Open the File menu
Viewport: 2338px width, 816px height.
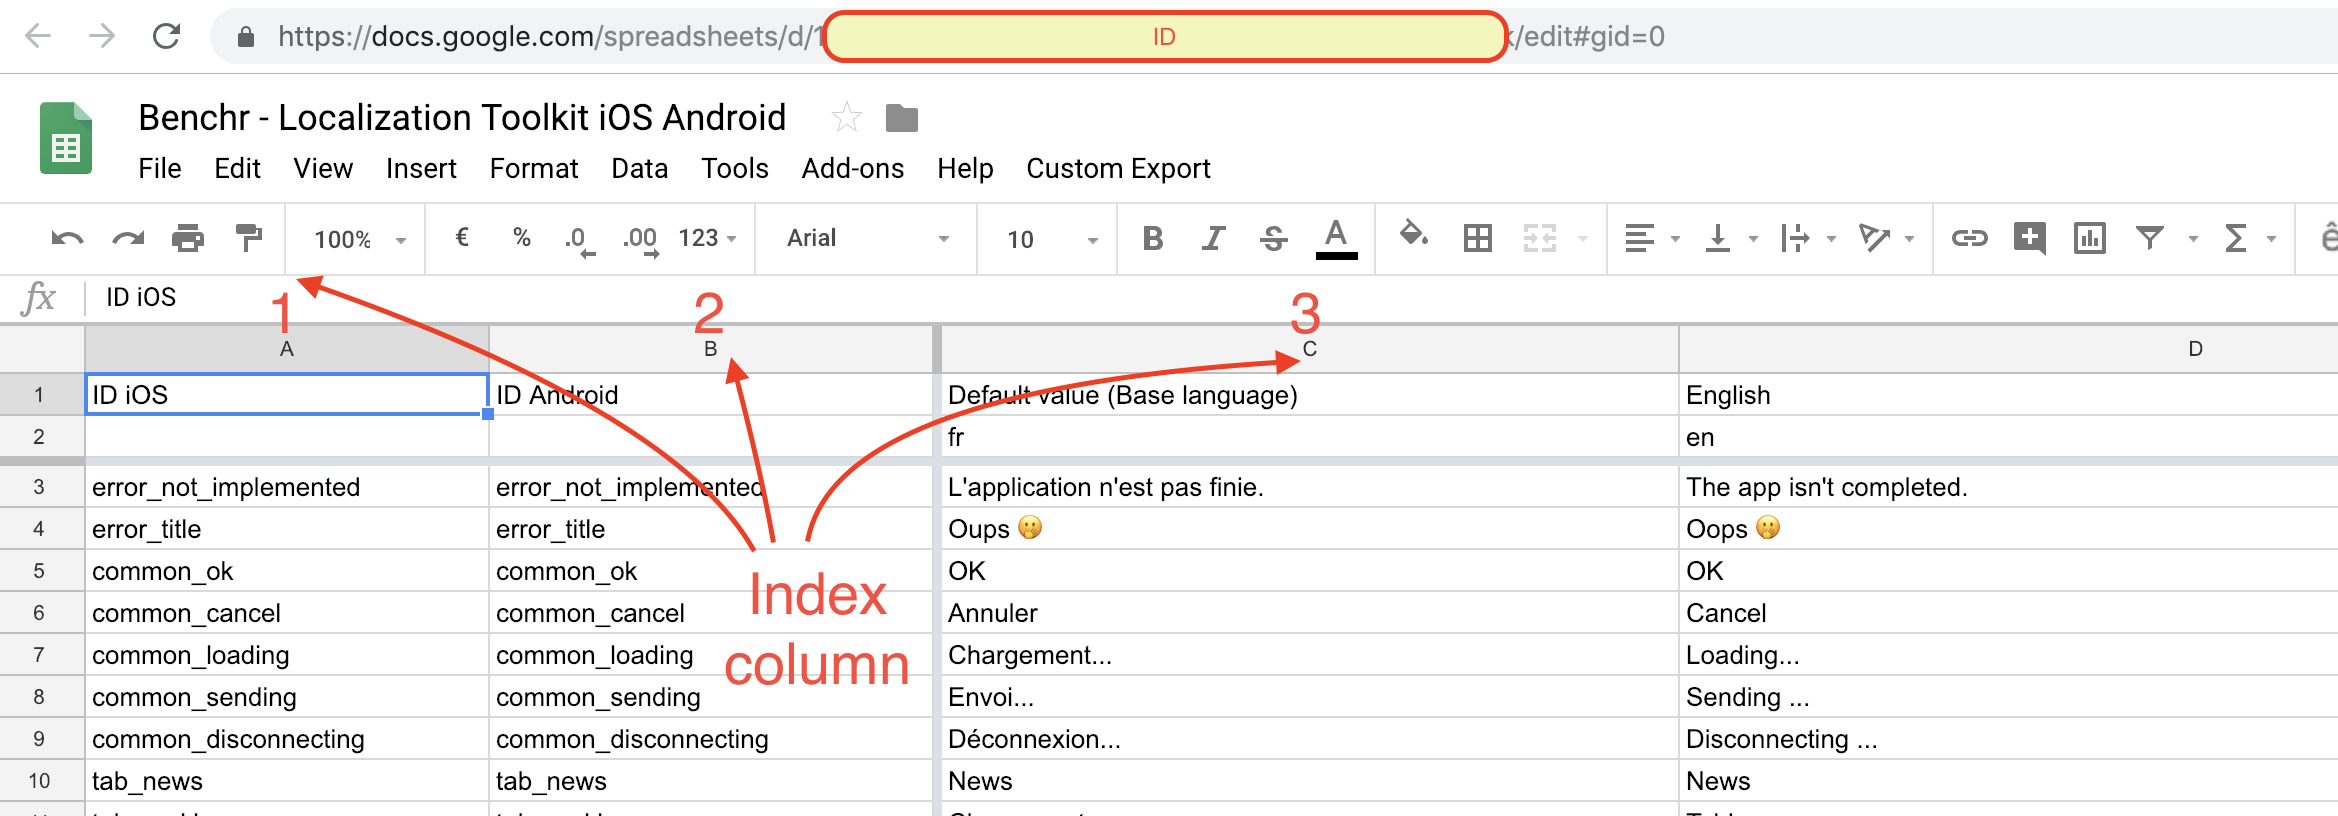click(160, 168)
